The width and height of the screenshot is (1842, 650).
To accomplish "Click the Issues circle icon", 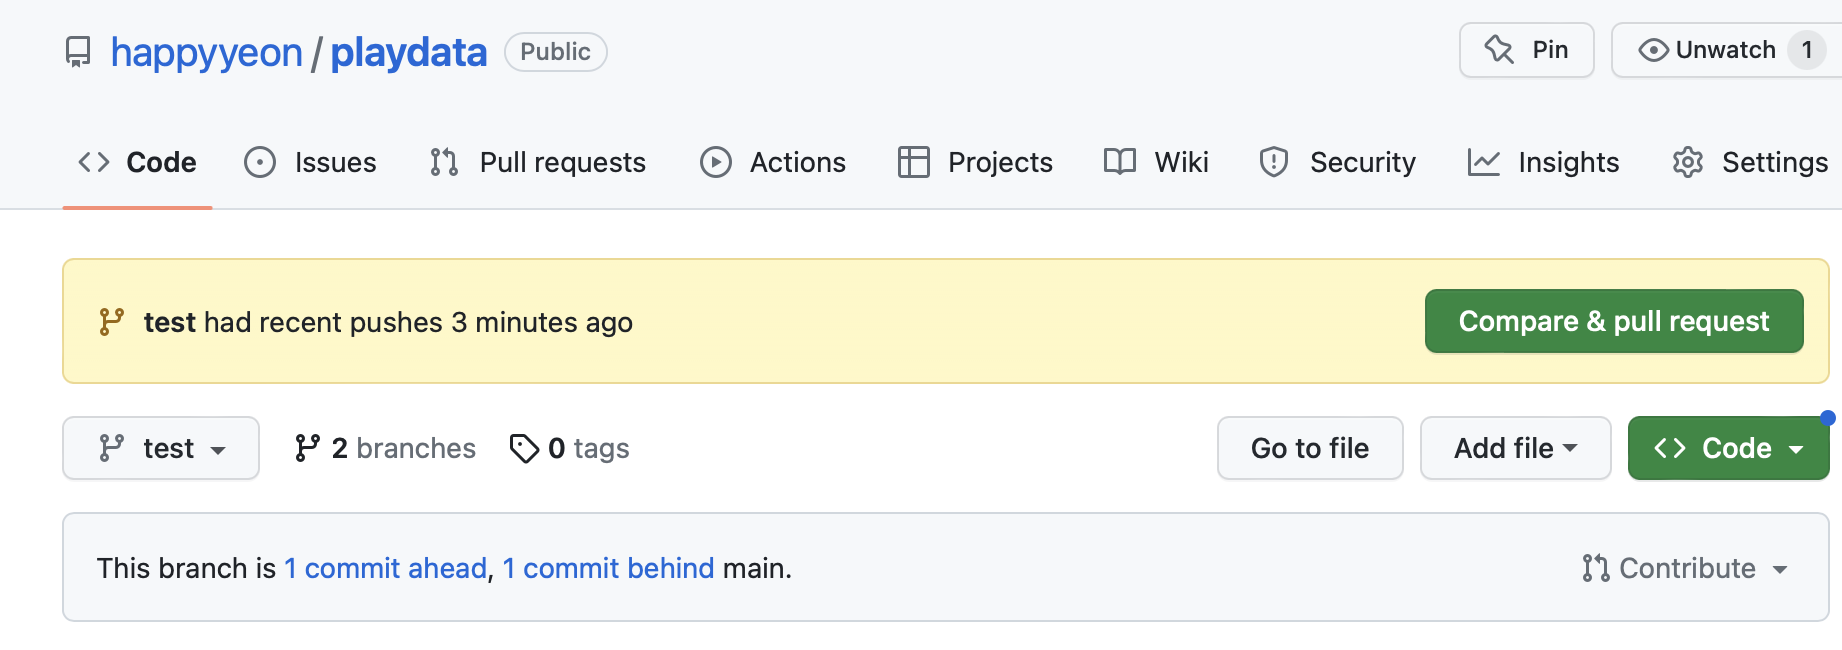I will 260,162.
